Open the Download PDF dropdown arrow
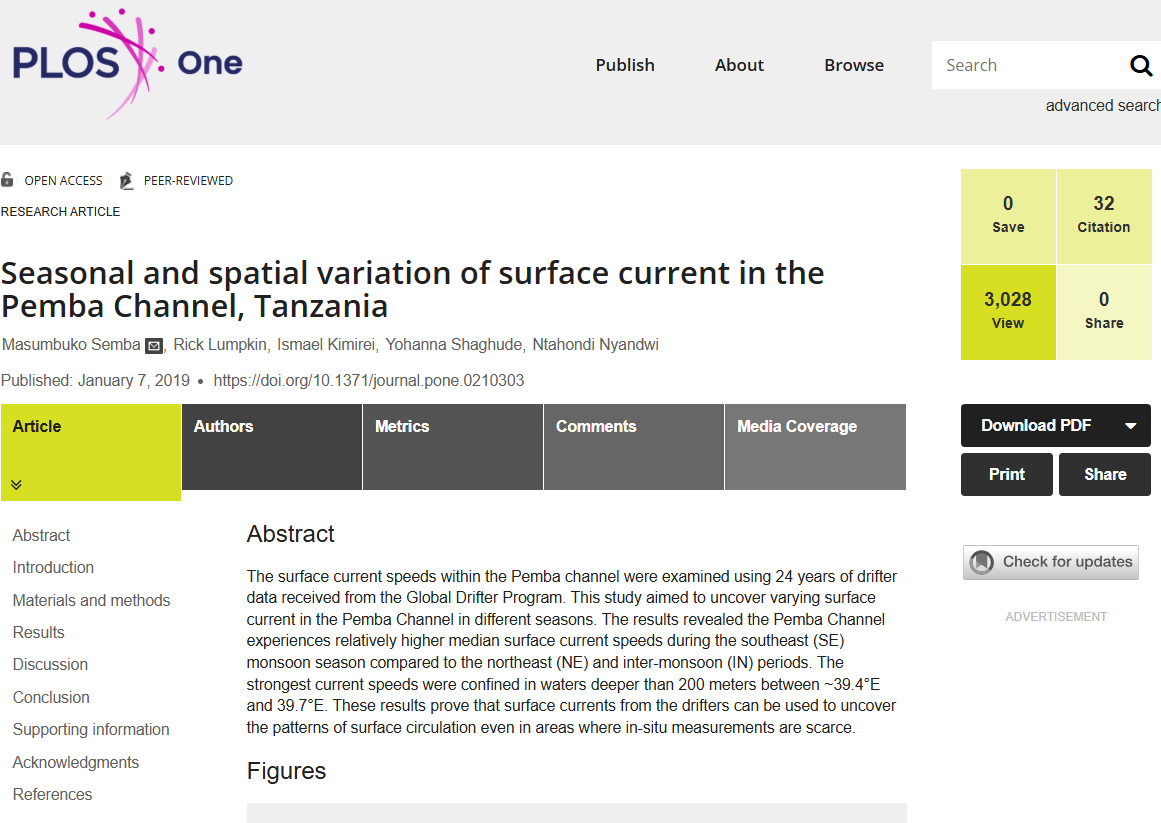Viewport: 1161px width, 823px height. click(x=1130, y=426)
